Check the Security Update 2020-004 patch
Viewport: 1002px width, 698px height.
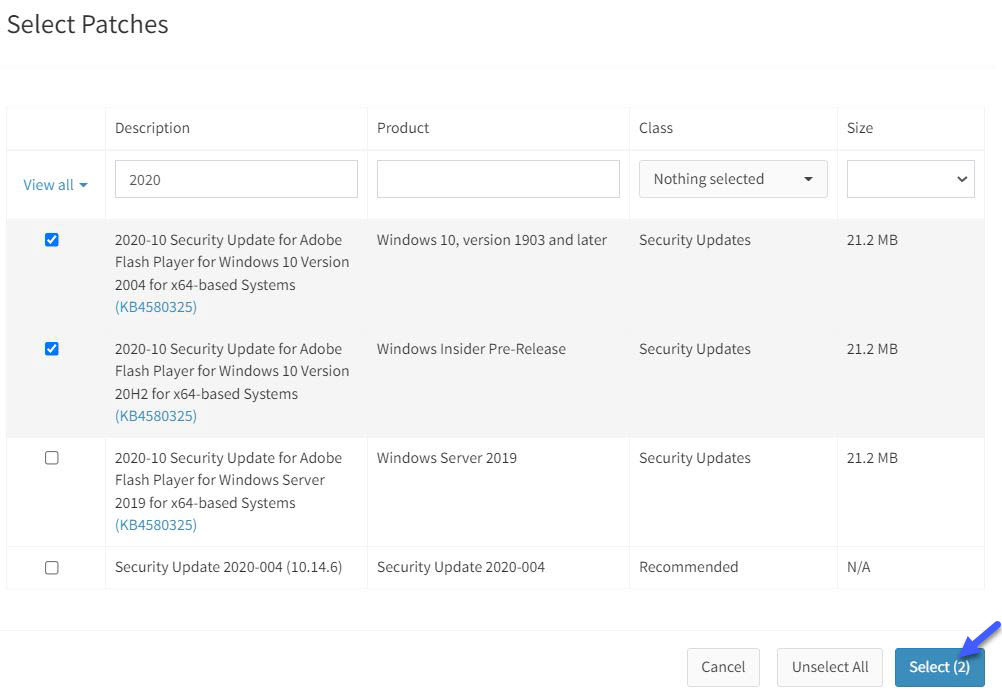pos(52,567)
